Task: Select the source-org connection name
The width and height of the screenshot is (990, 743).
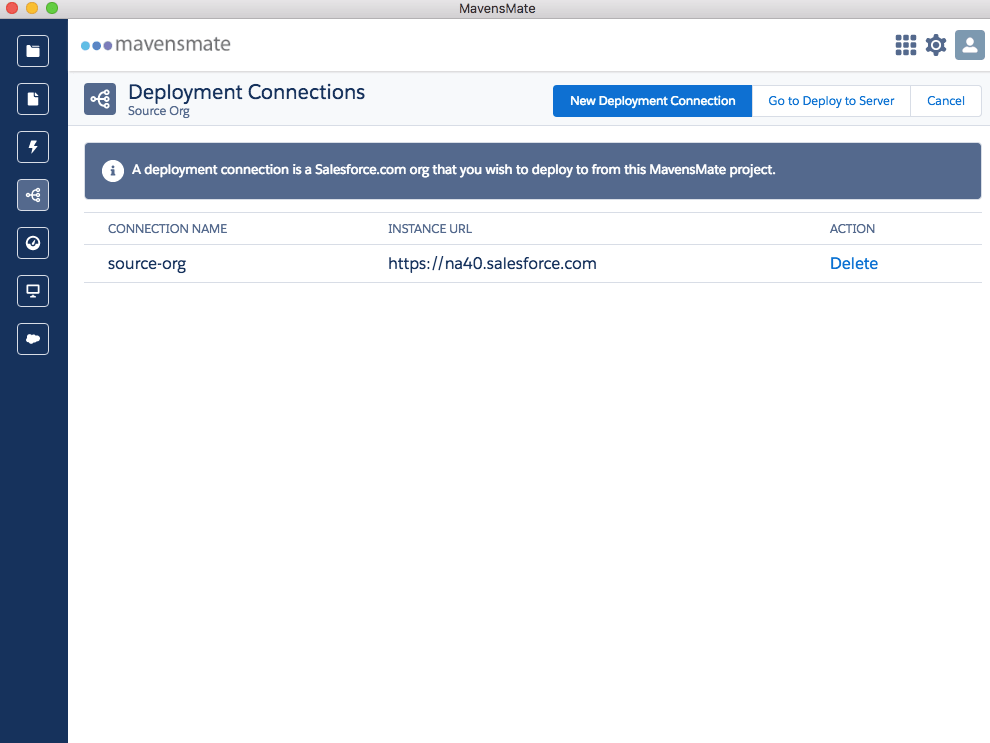Action: (x=147, y=264)
